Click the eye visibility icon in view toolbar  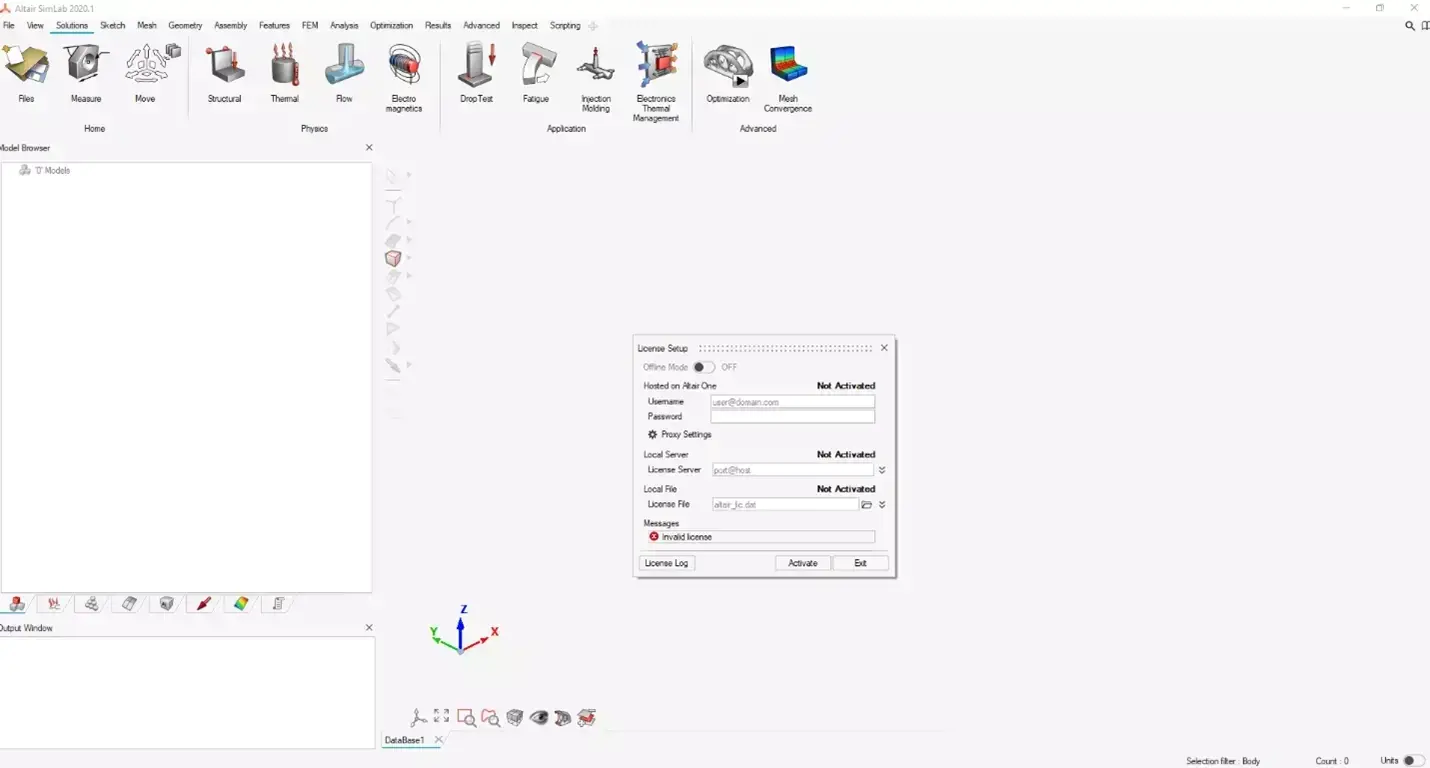pos(539,717)
